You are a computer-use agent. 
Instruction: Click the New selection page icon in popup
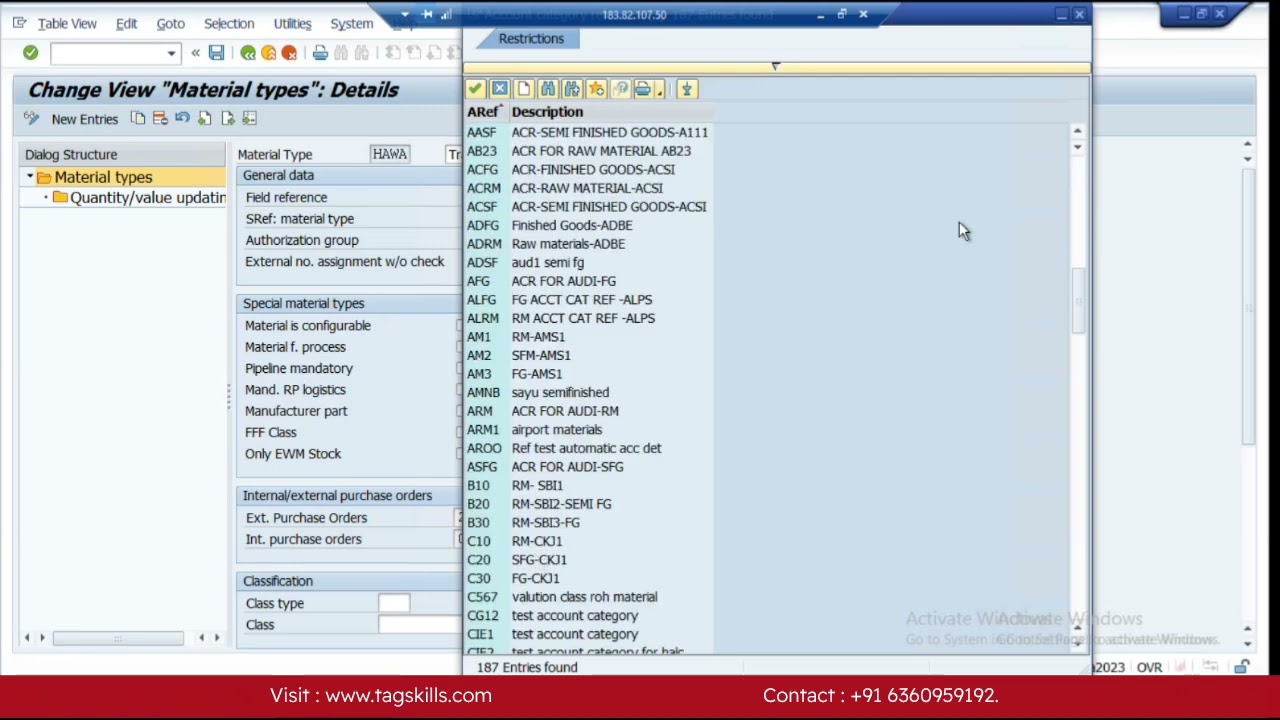(x=523, y=90)
